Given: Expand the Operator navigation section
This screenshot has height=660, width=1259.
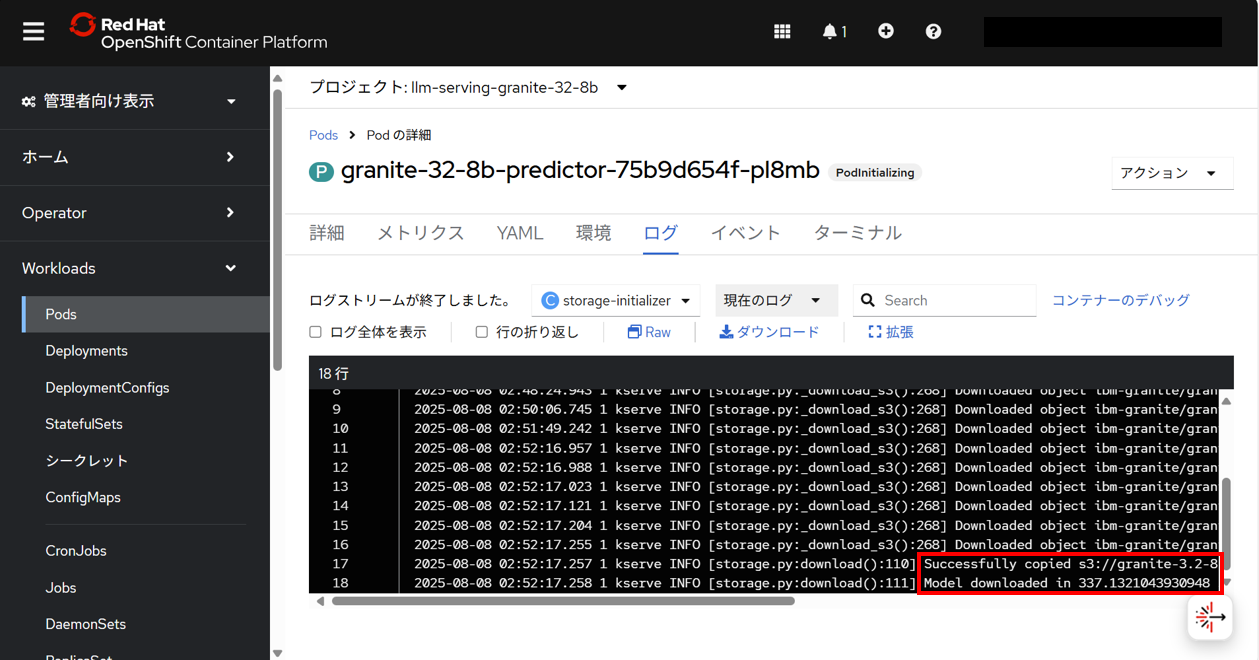Looking at the screenshot, I should click(x=135, y=213).
